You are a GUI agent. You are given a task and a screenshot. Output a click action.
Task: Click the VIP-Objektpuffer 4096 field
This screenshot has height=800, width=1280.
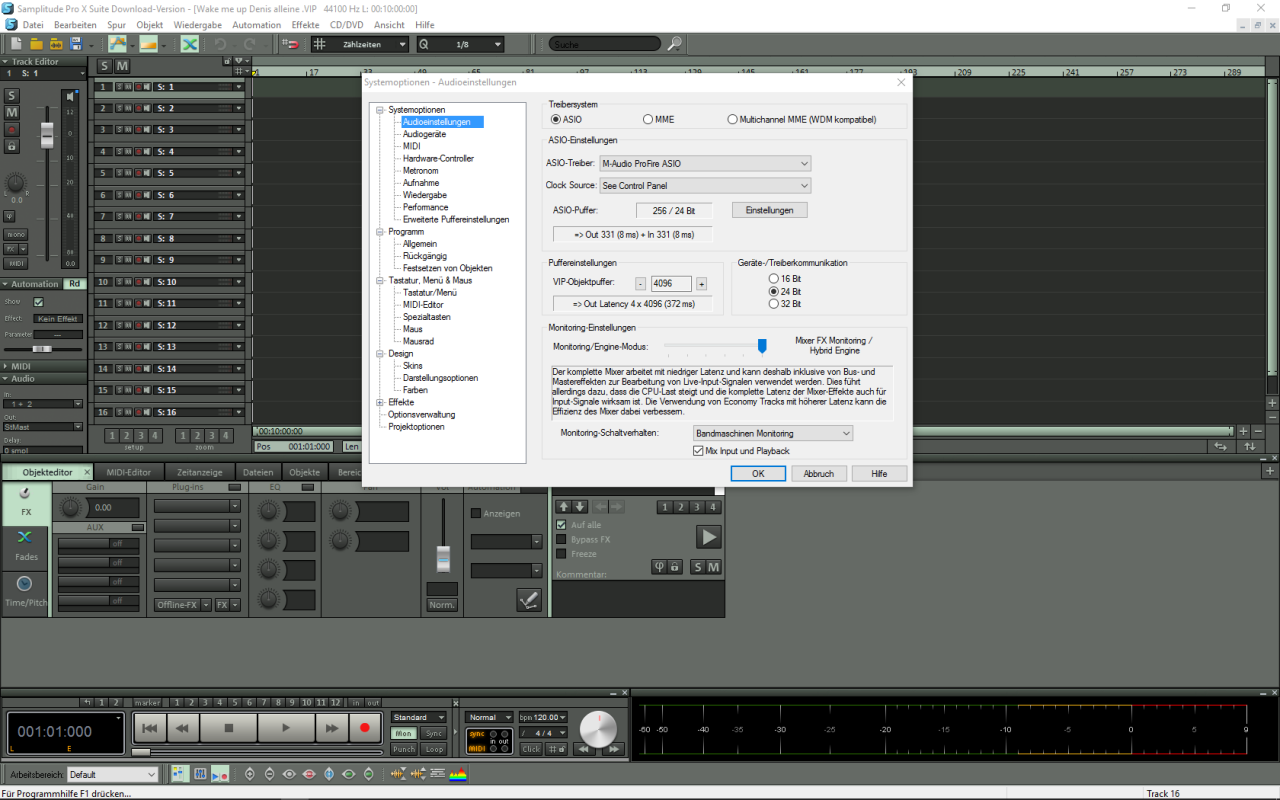click(x=671, y=284)
